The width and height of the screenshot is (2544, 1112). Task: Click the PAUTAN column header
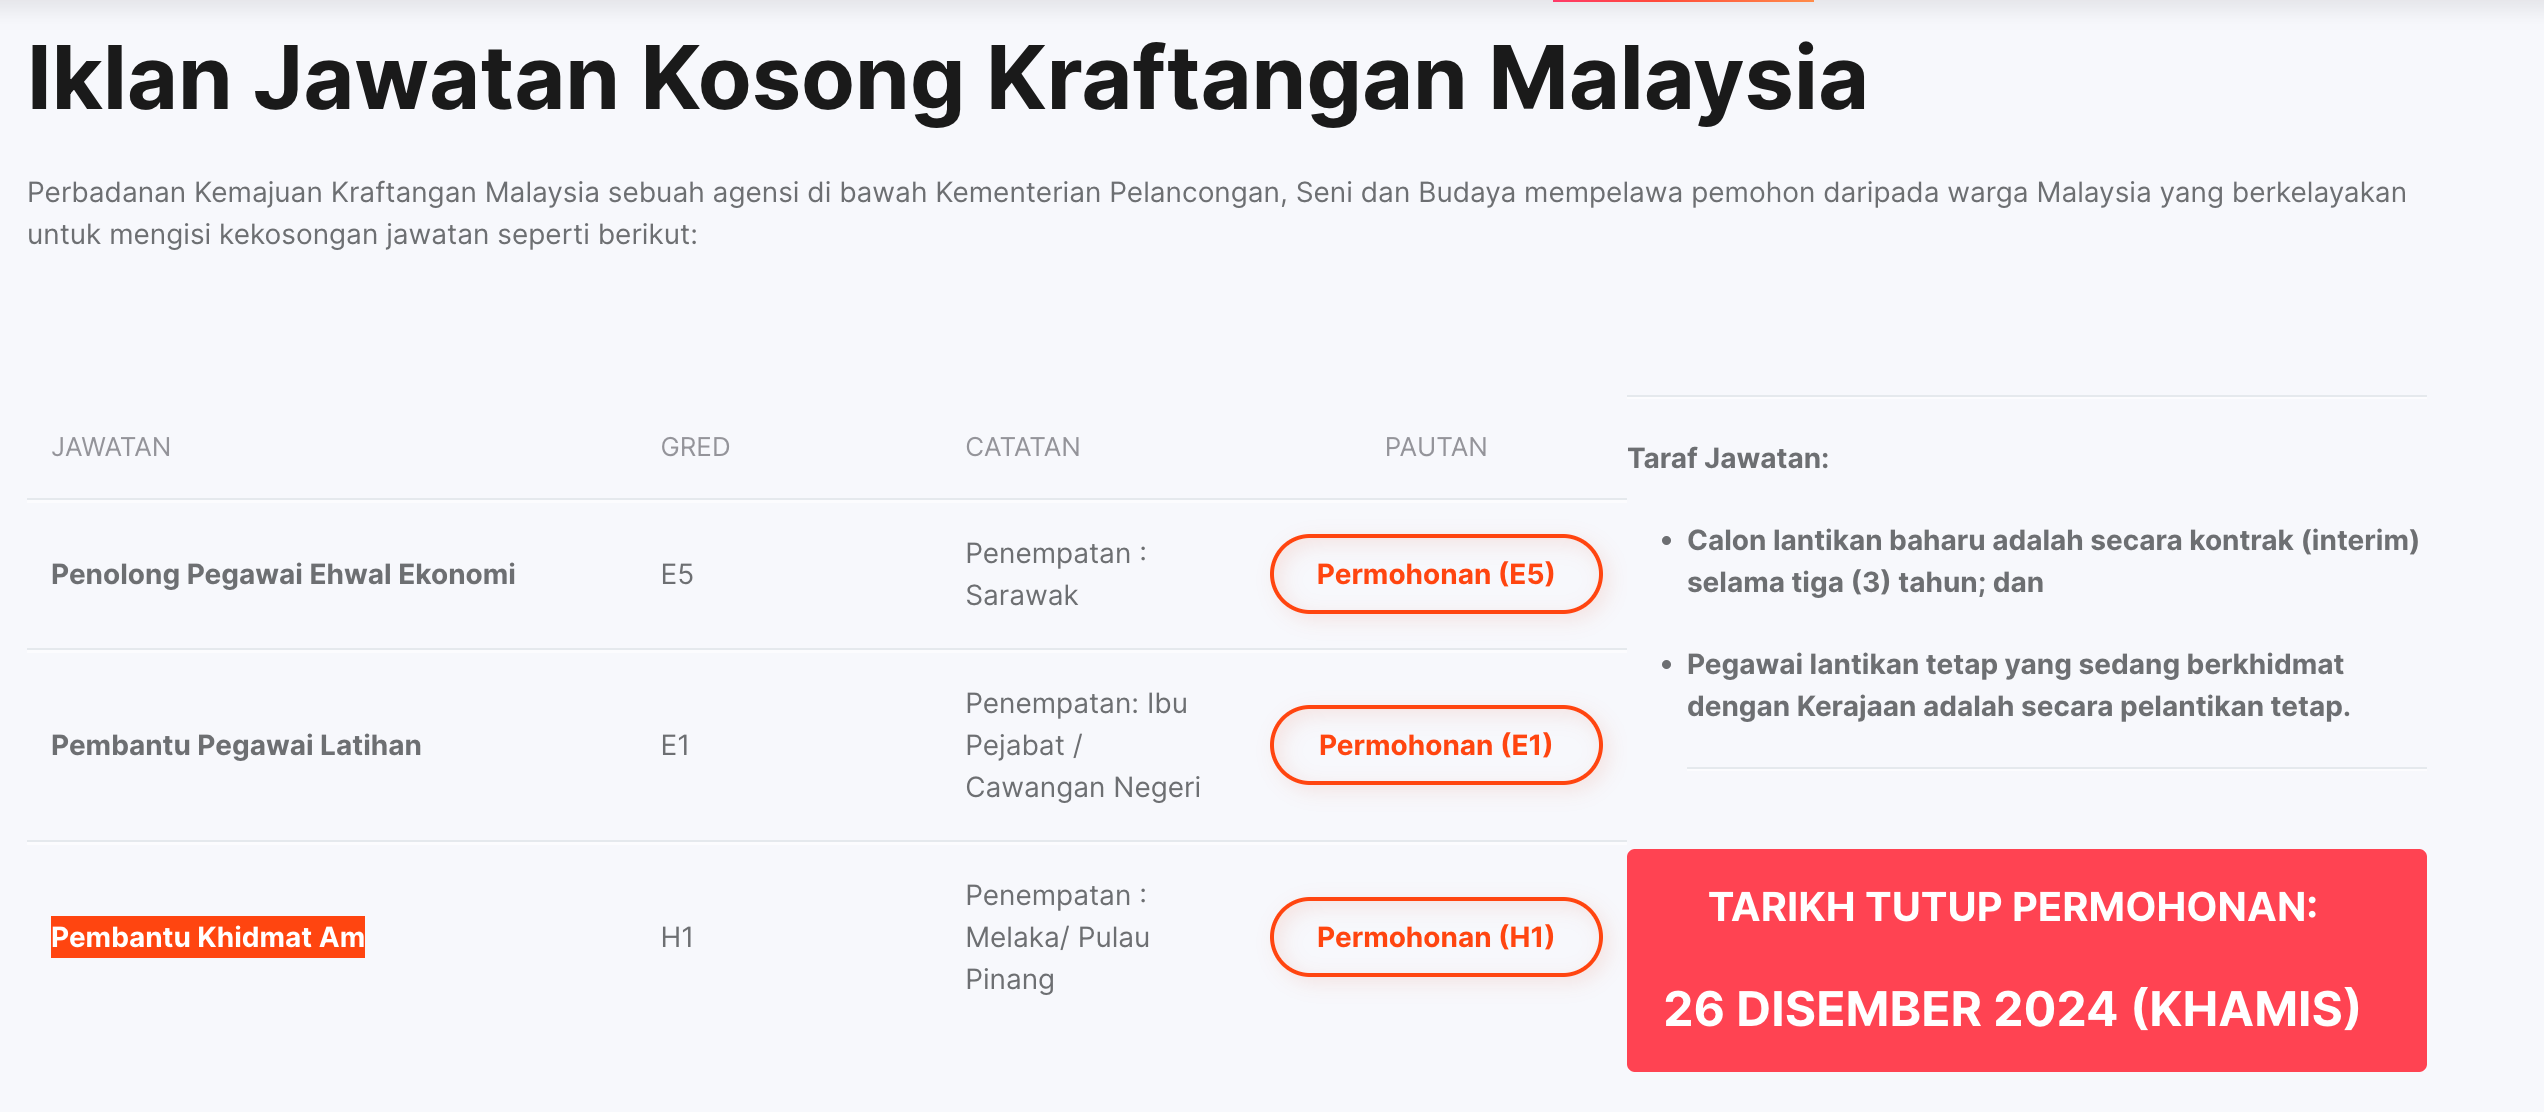pyautogui.click(x=1435, y=447)
